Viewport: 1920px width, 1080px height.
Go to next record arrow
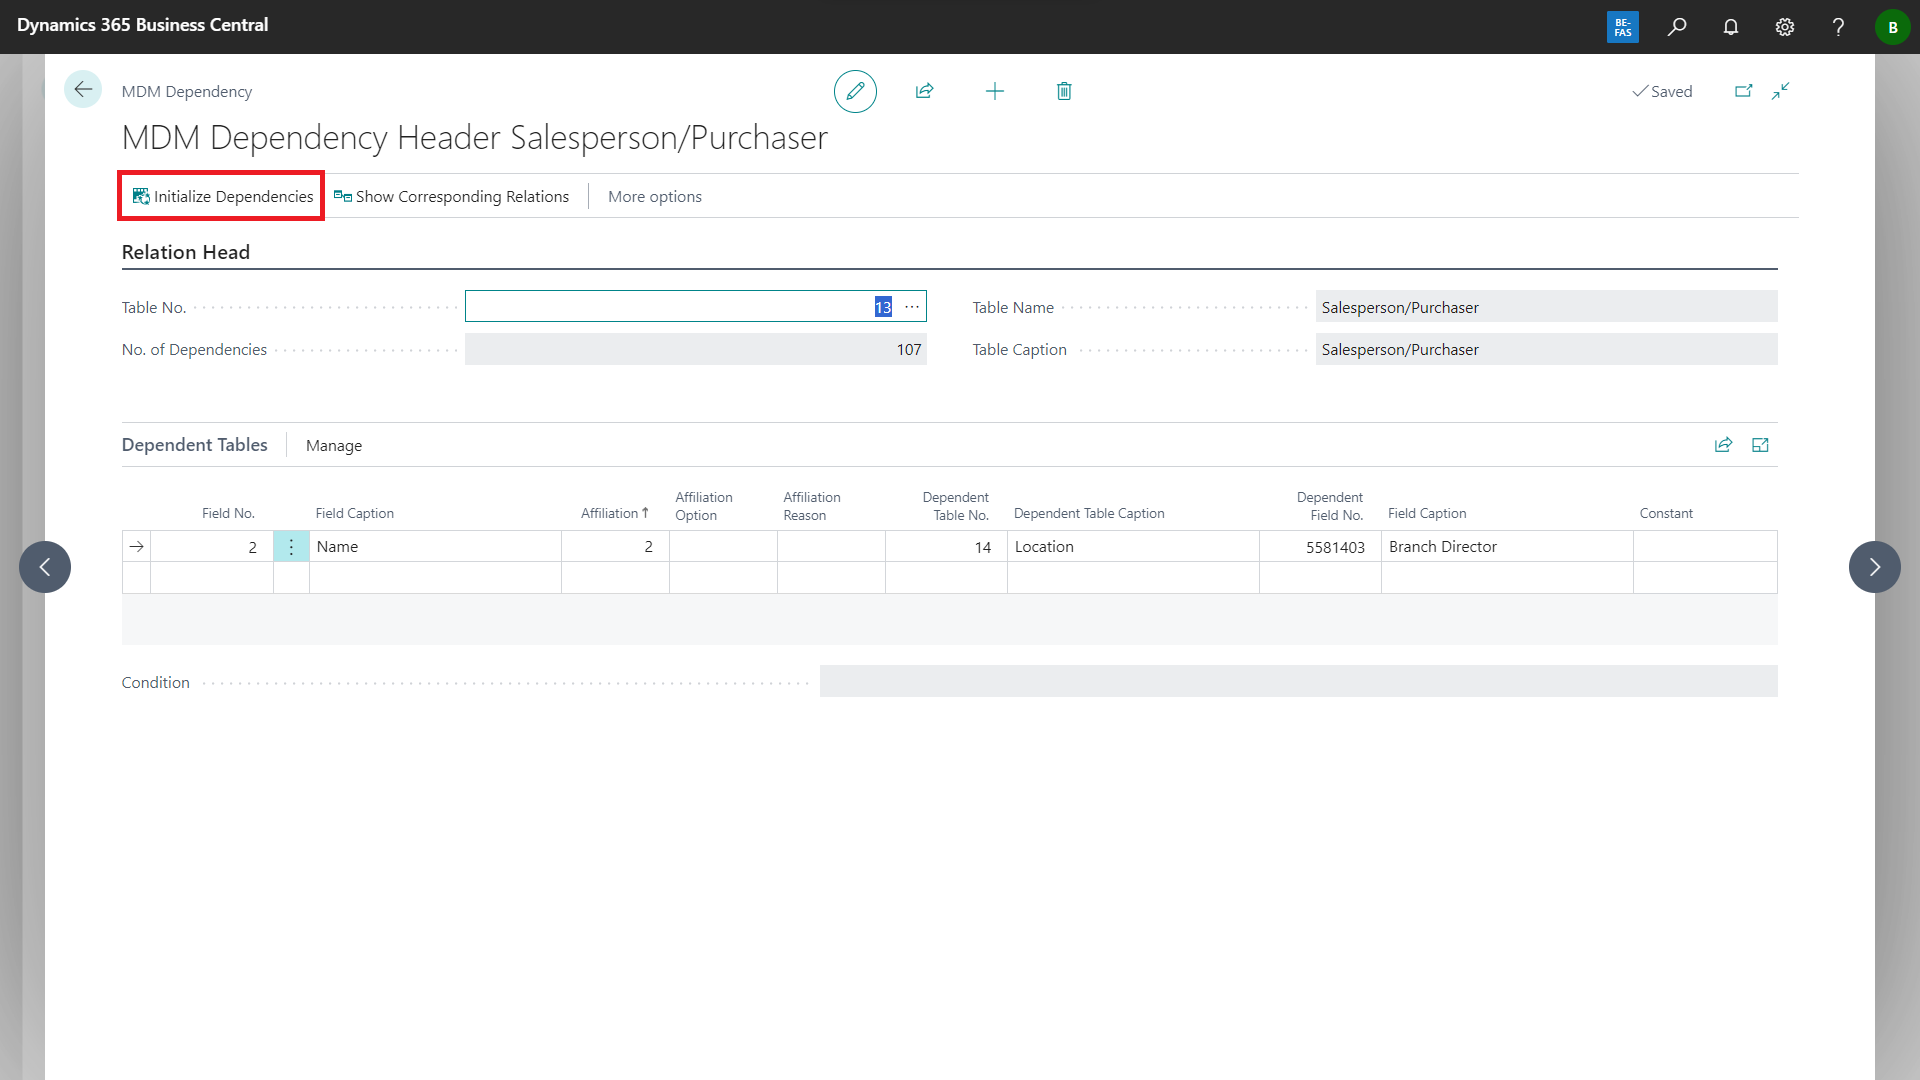[x=1875, y=567]
